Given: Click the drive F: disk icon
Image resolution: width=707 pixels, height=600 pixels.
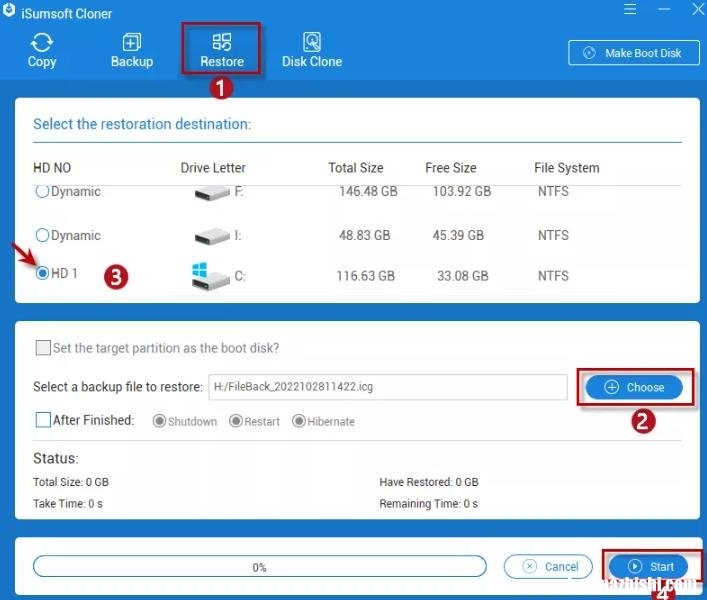Looking at the screenshot, I should coord(212,194).
